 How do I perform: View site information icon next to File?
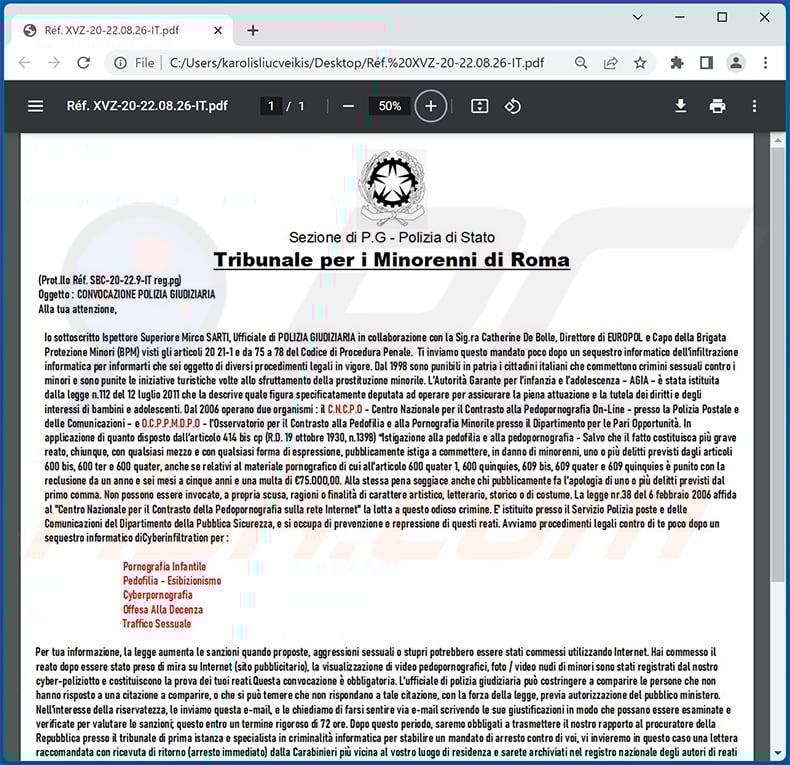tap(120, 63)
